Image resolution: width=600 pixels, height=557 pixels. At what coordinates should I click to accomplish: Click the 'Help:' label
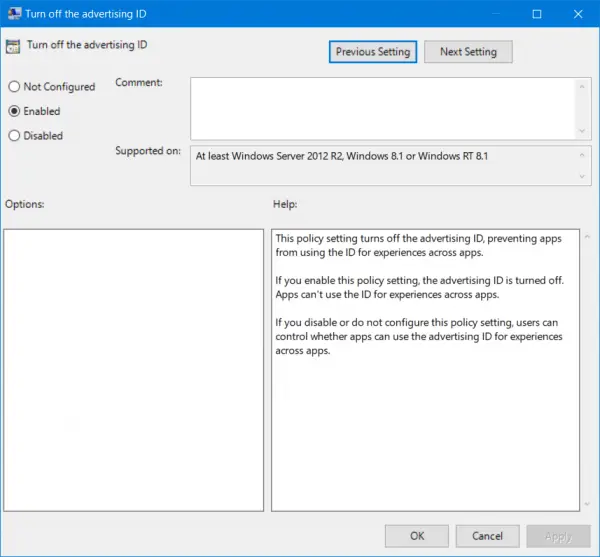(x=285, y=204)
